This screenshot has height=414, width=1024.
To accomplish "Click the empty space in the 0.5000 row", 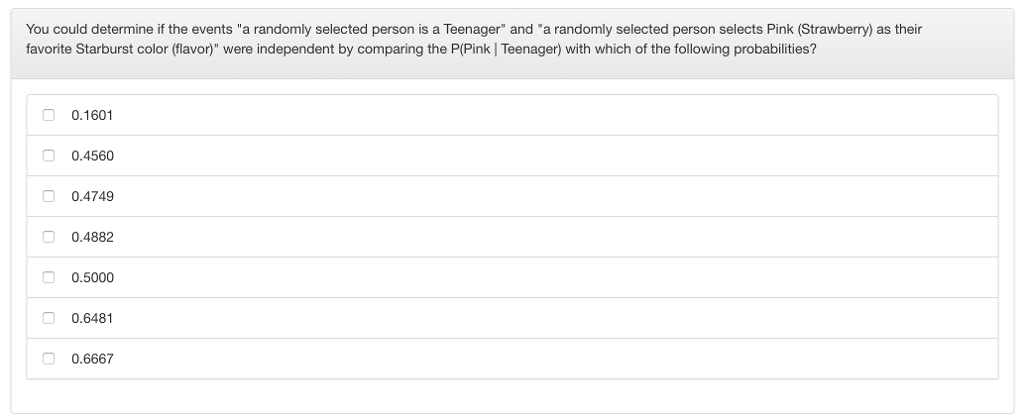I will coord(600,277).
